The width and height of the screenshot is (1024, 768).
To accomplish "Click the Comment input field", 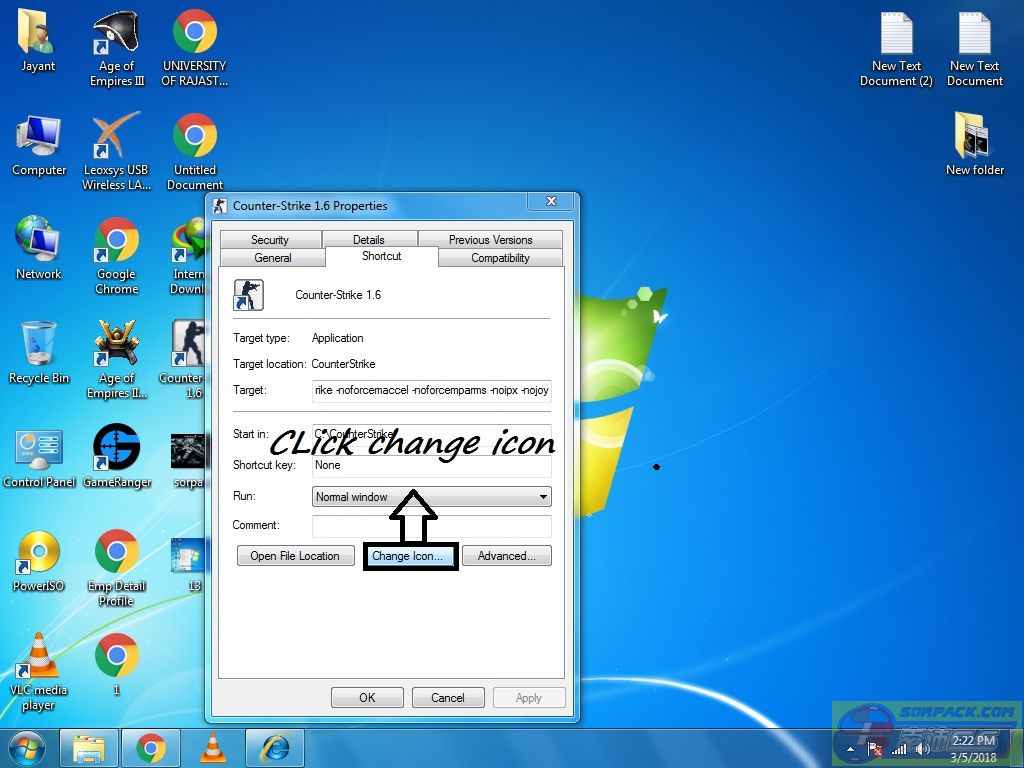I will coord(431,526).
